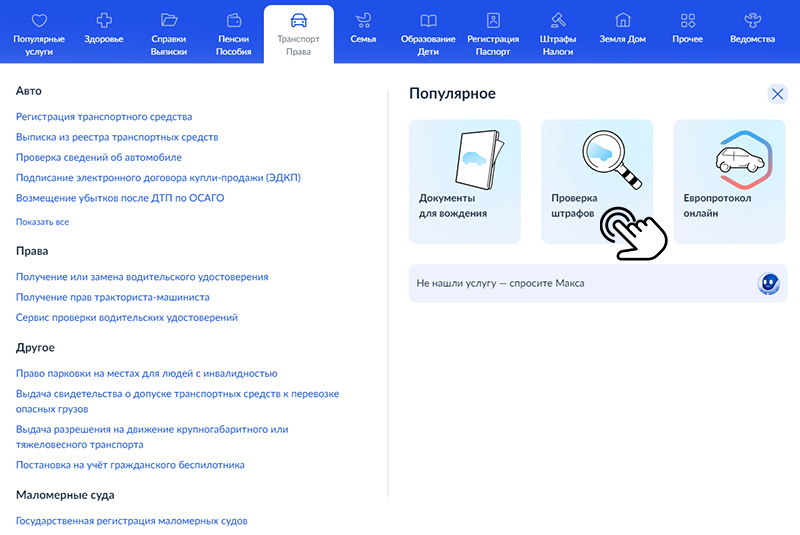Switch to the Пенсии Пособия tab label
Screen dimensions: 800x535
coord(234,45)
